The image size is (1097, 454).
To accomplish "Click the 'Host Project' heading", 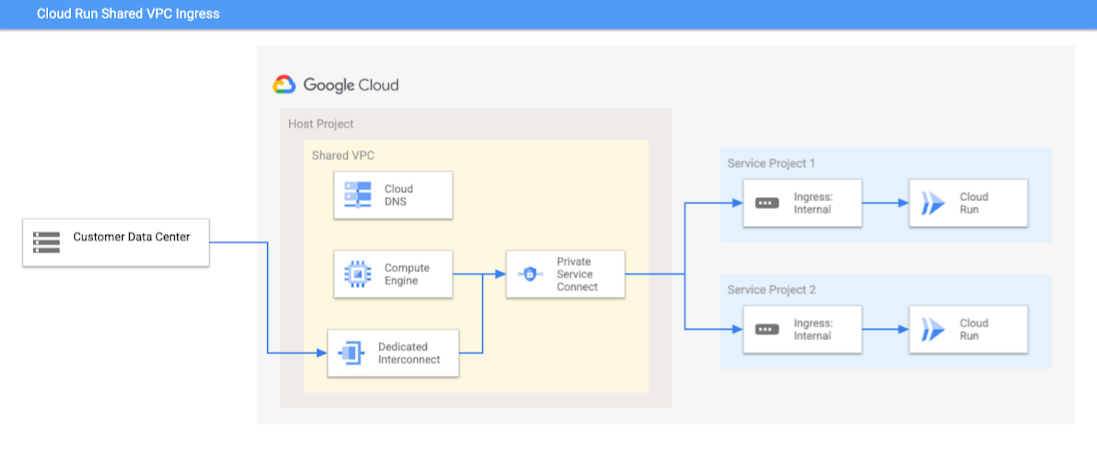I will 321,124.
